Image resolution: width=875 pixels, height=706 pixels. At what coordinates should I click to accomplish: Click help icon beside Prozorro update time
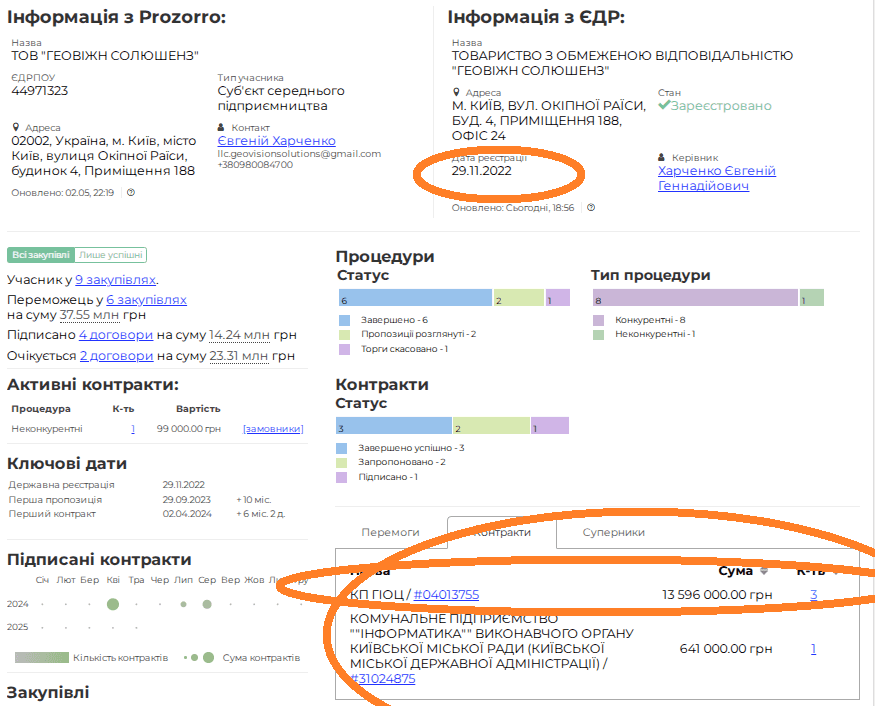131,193
